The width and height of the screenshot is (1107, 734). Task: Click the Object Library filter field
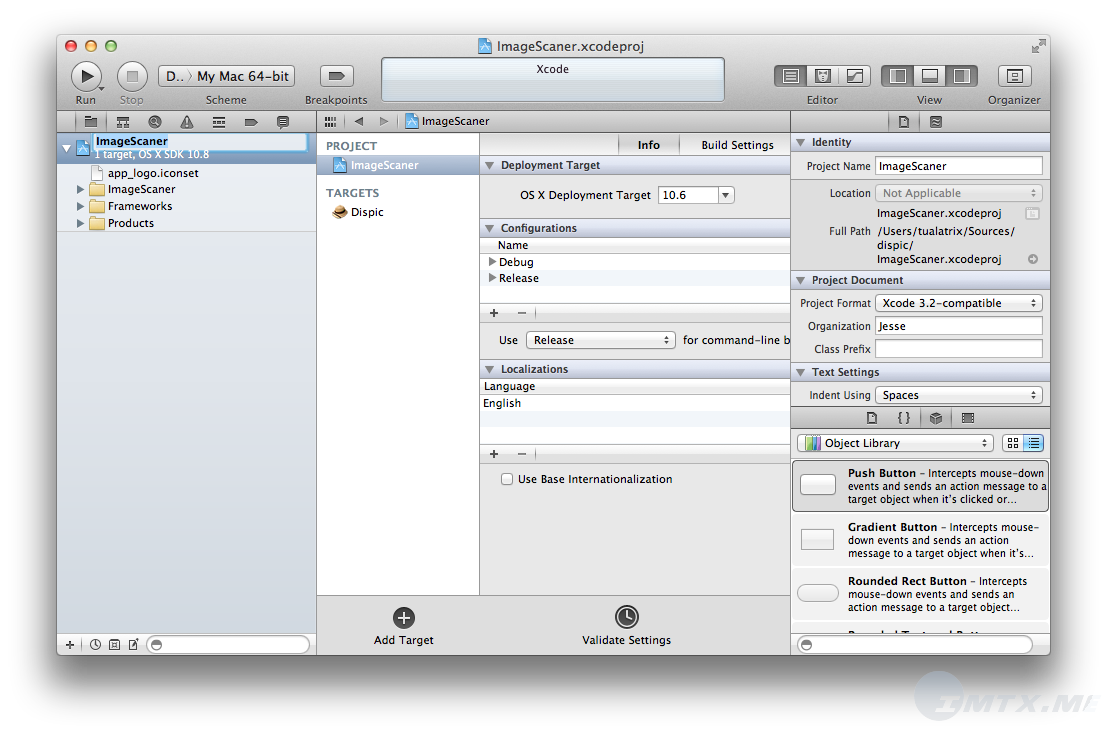tap(915, 644)
